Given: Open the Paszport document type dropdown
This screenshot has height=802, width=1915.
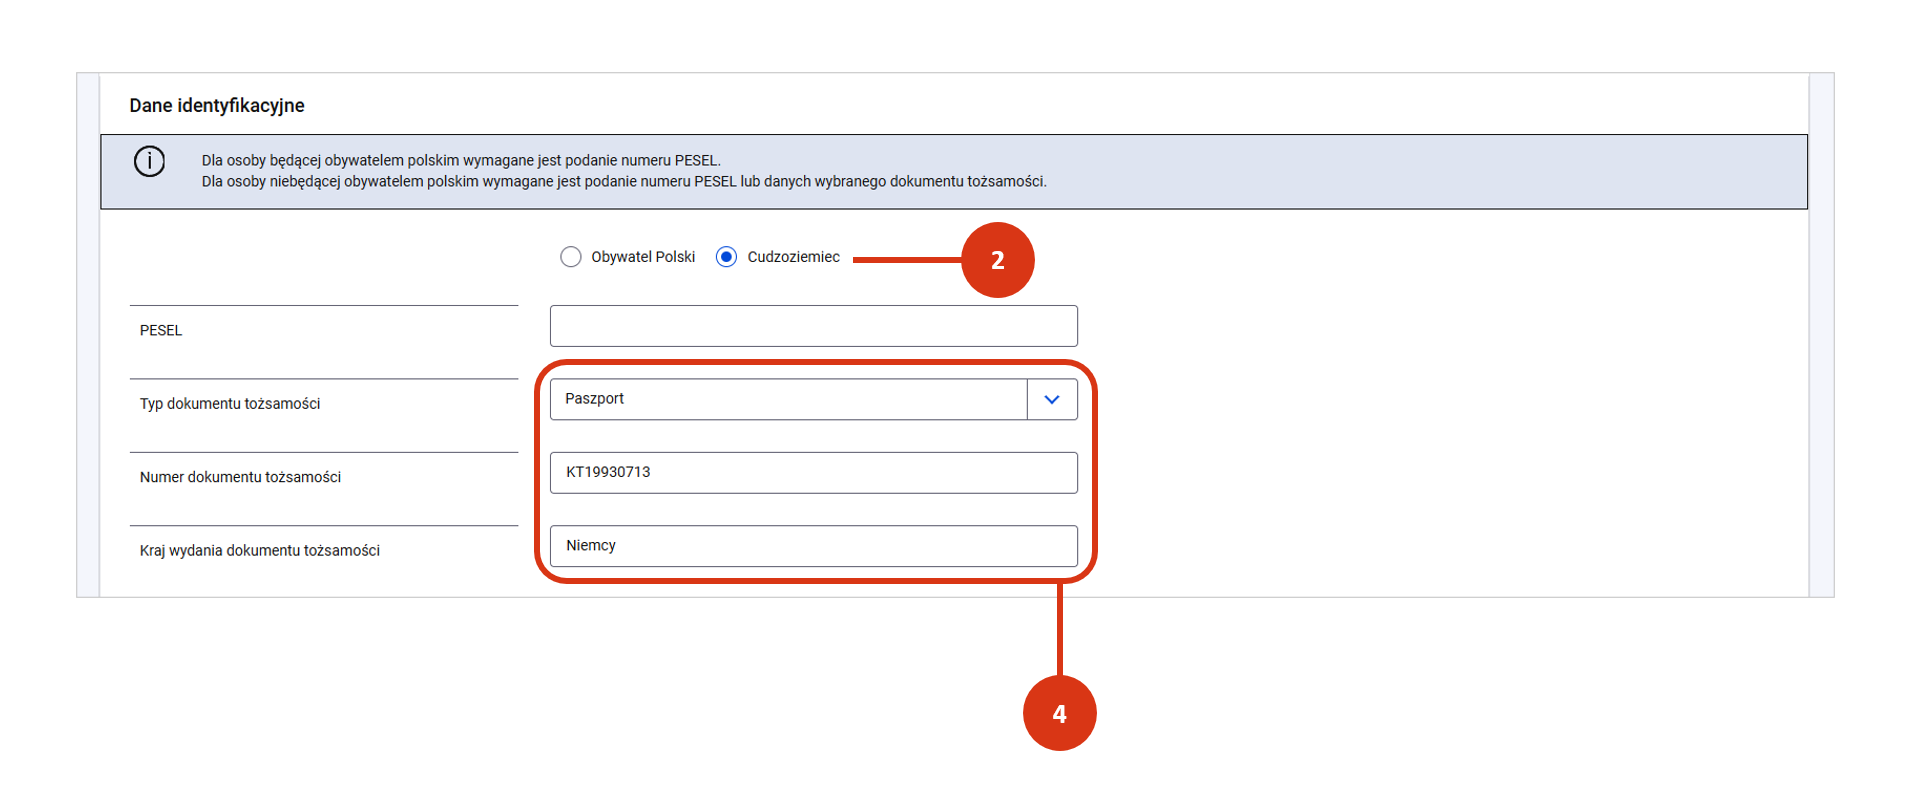Looking at the screenshot, I should coord(788,399).
